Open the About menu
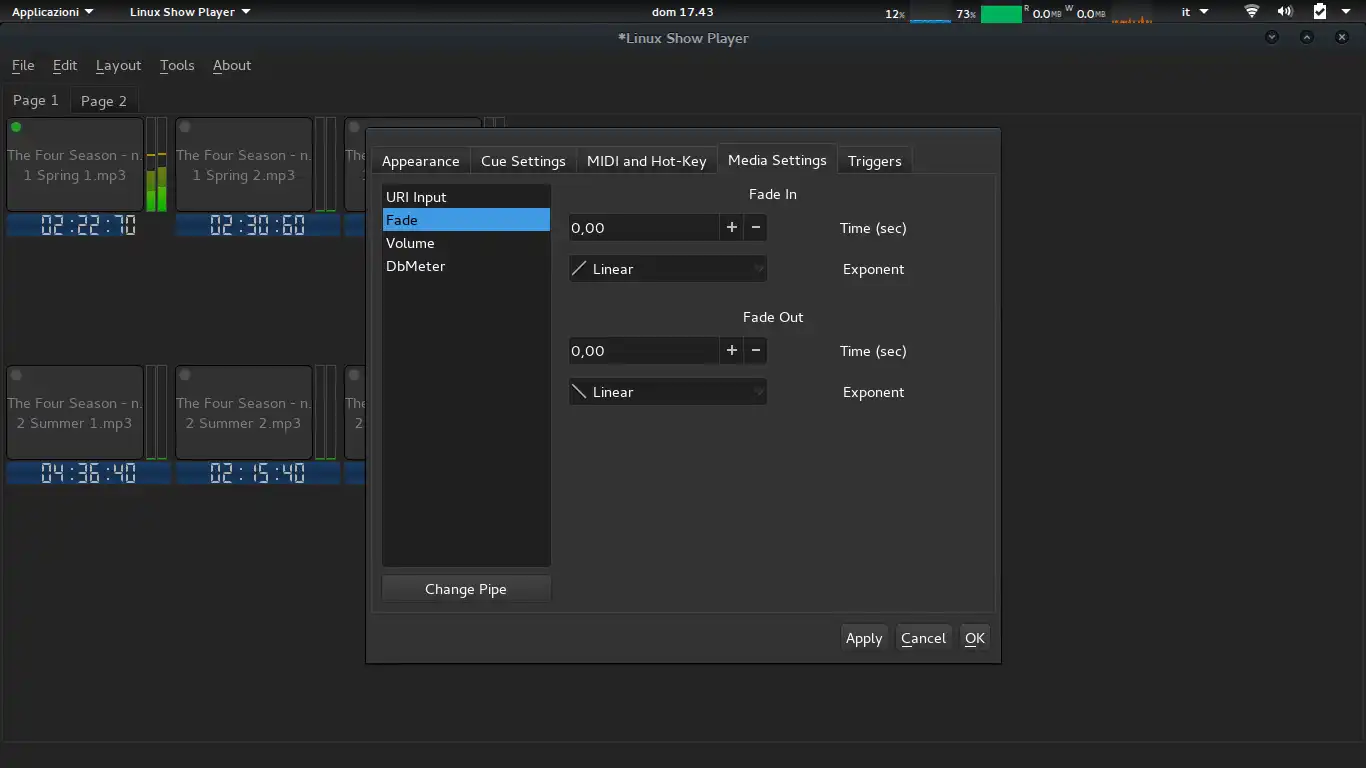The width and height of the screenshot is (1366, 768). pos(232,65)
